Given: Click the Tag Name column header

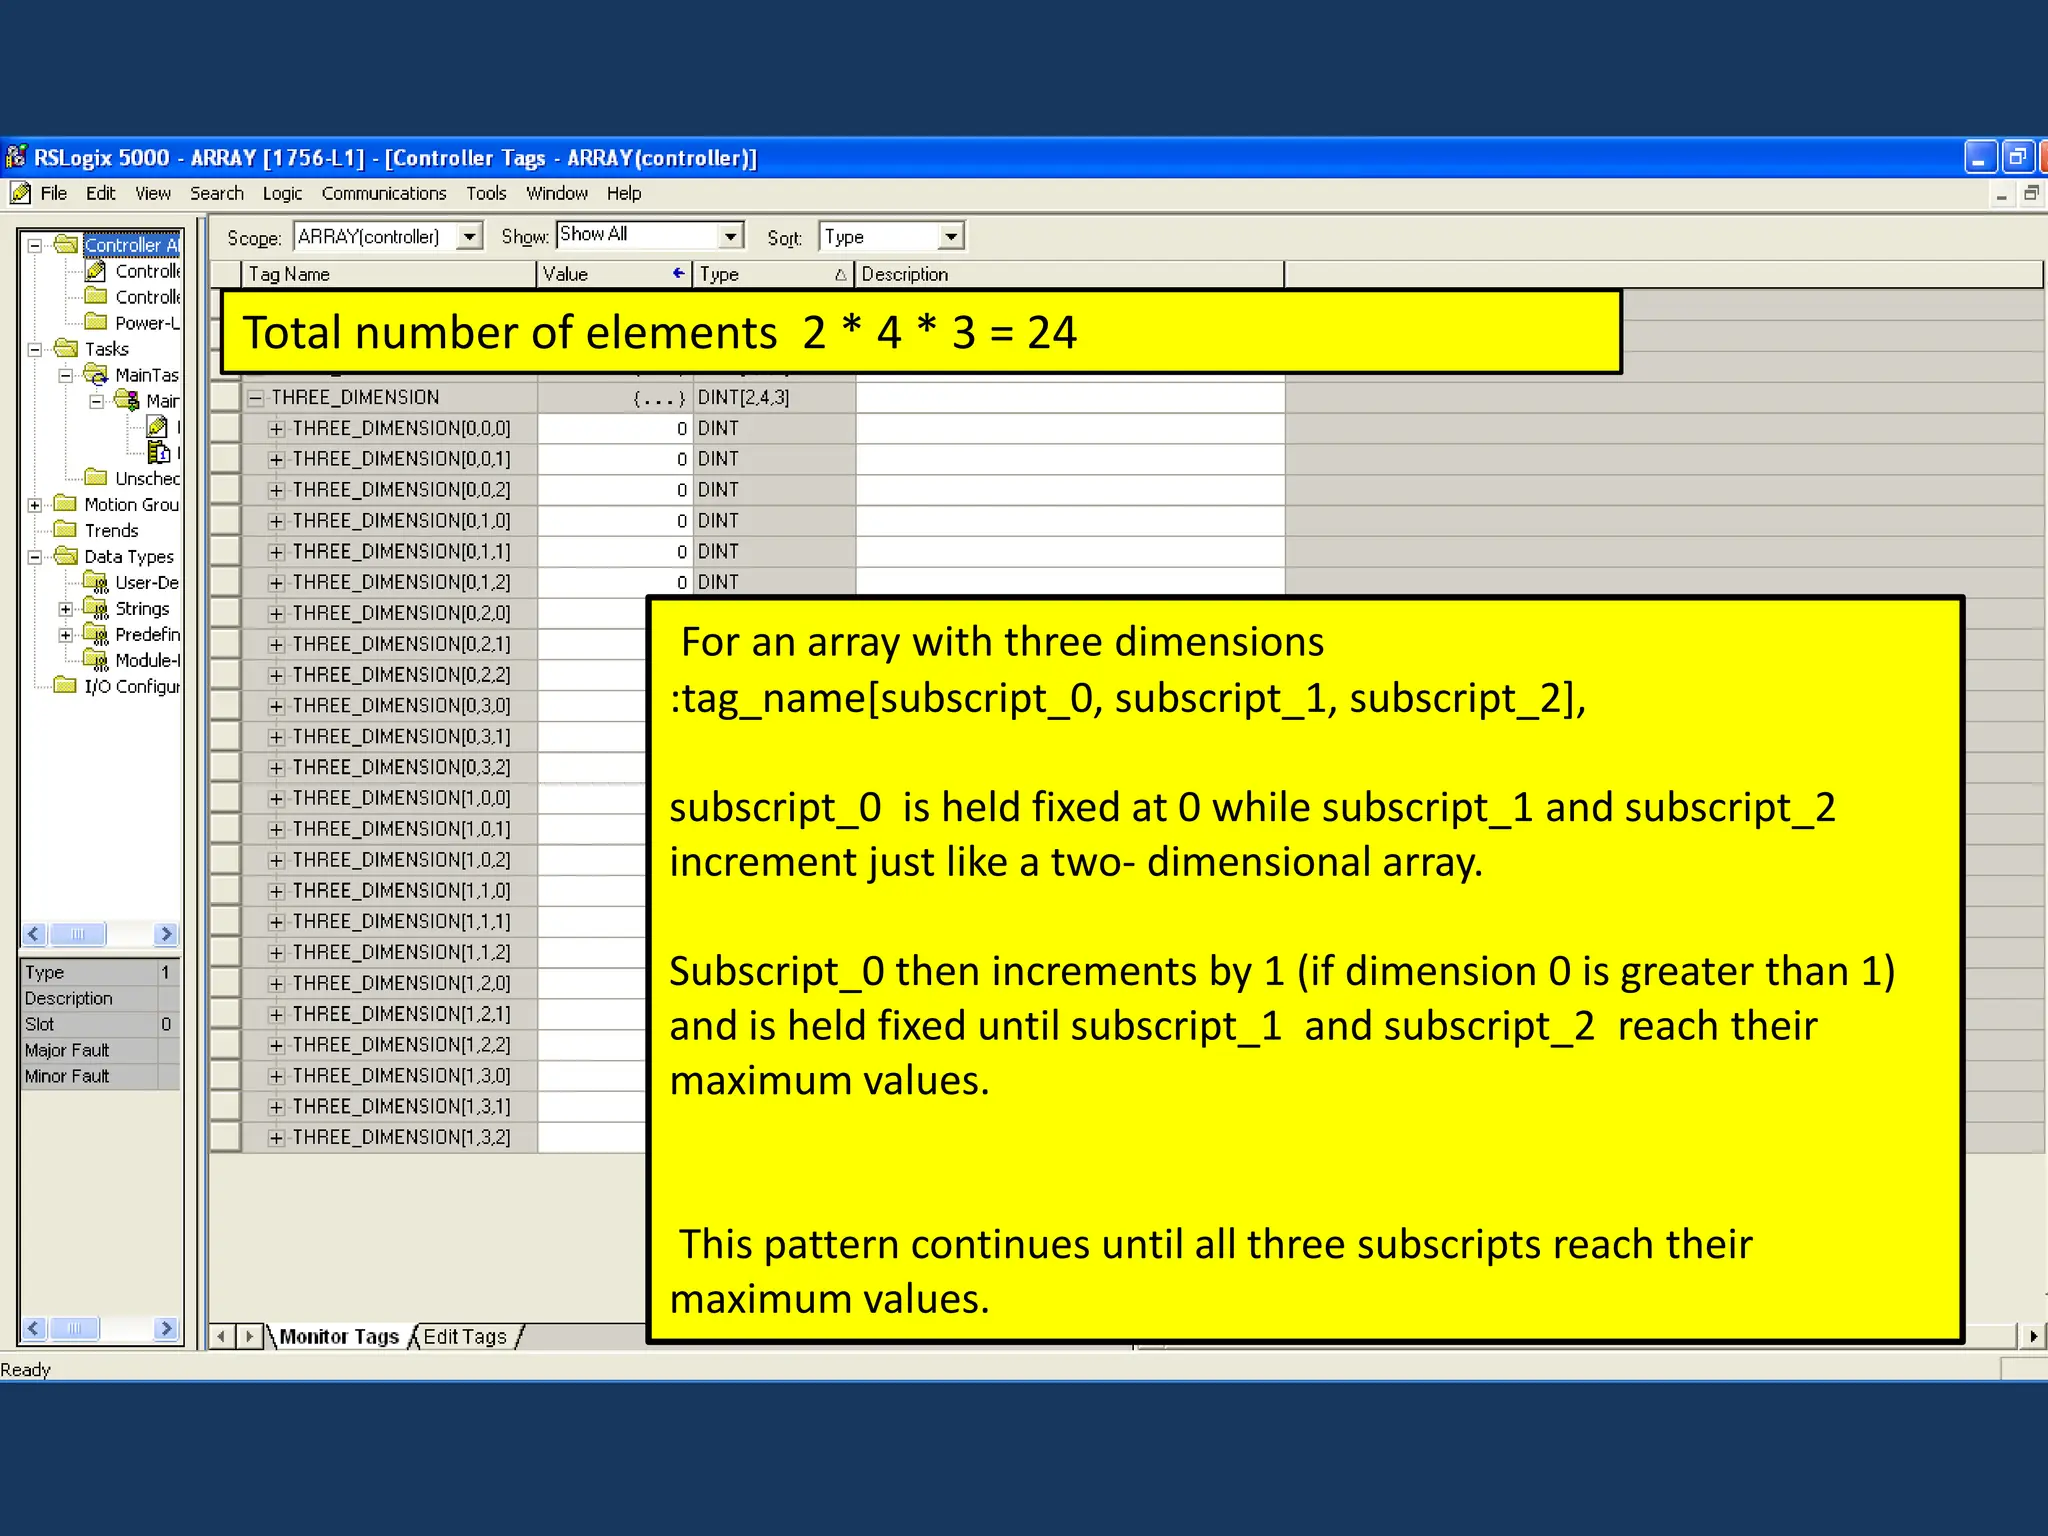Looking at the screenshot, I should pyautogui.click(x=389, y=274).
